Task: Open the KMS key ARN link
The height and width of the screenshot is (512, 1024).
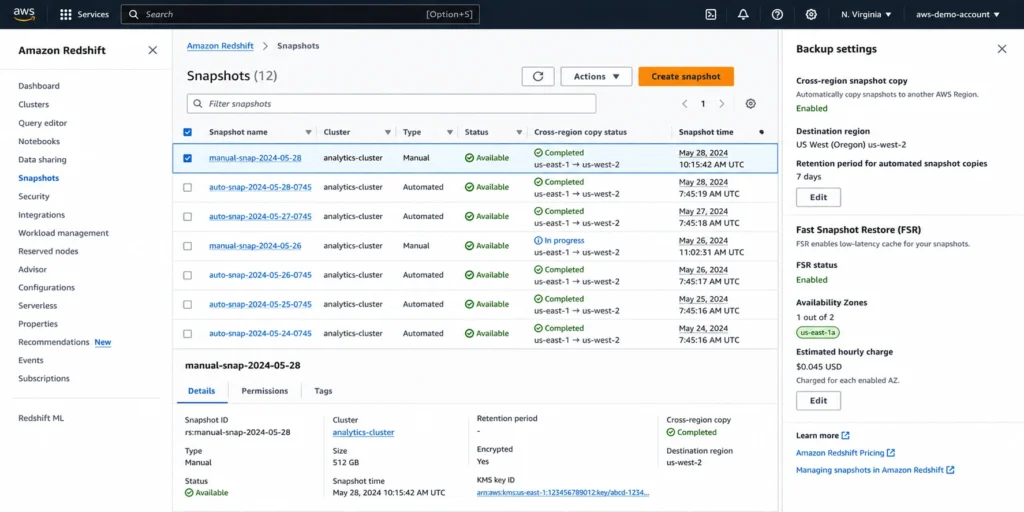Action: tap(563, 492)
